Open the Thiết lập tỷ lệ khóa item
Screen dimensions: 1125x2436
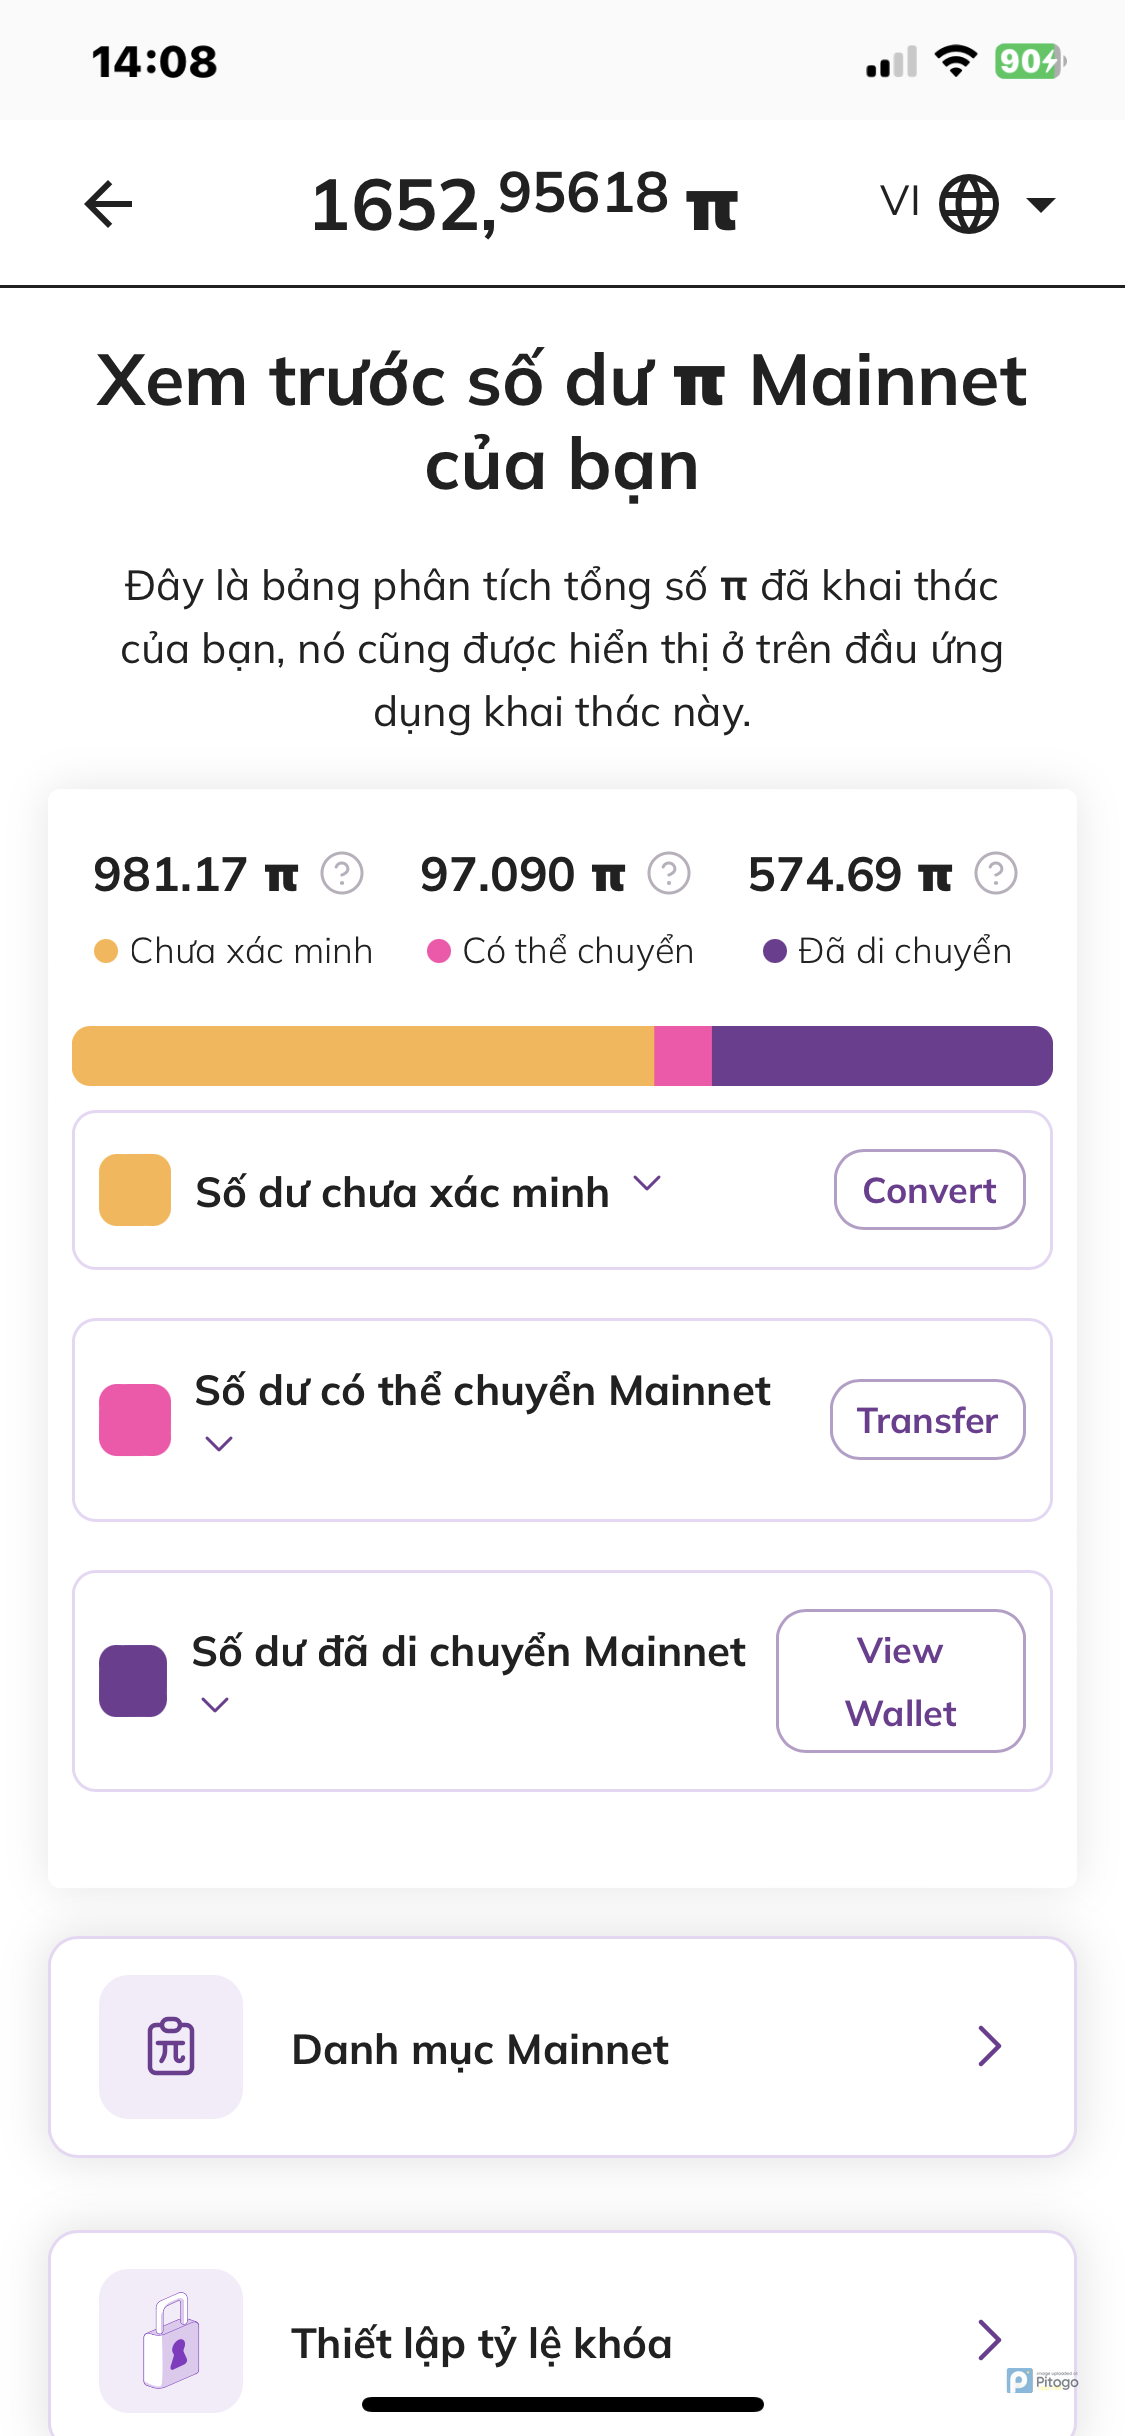pyautogui.click(x=562, y=2340)
